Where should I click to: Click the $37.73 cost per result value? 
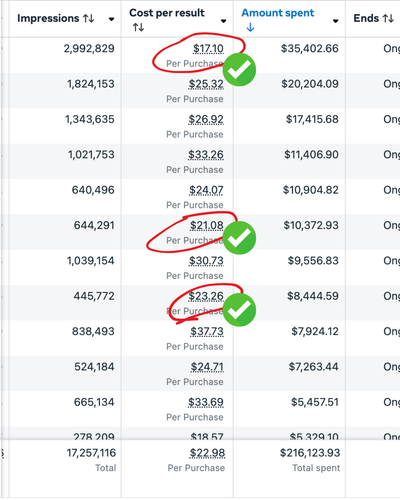pos(207,332)
